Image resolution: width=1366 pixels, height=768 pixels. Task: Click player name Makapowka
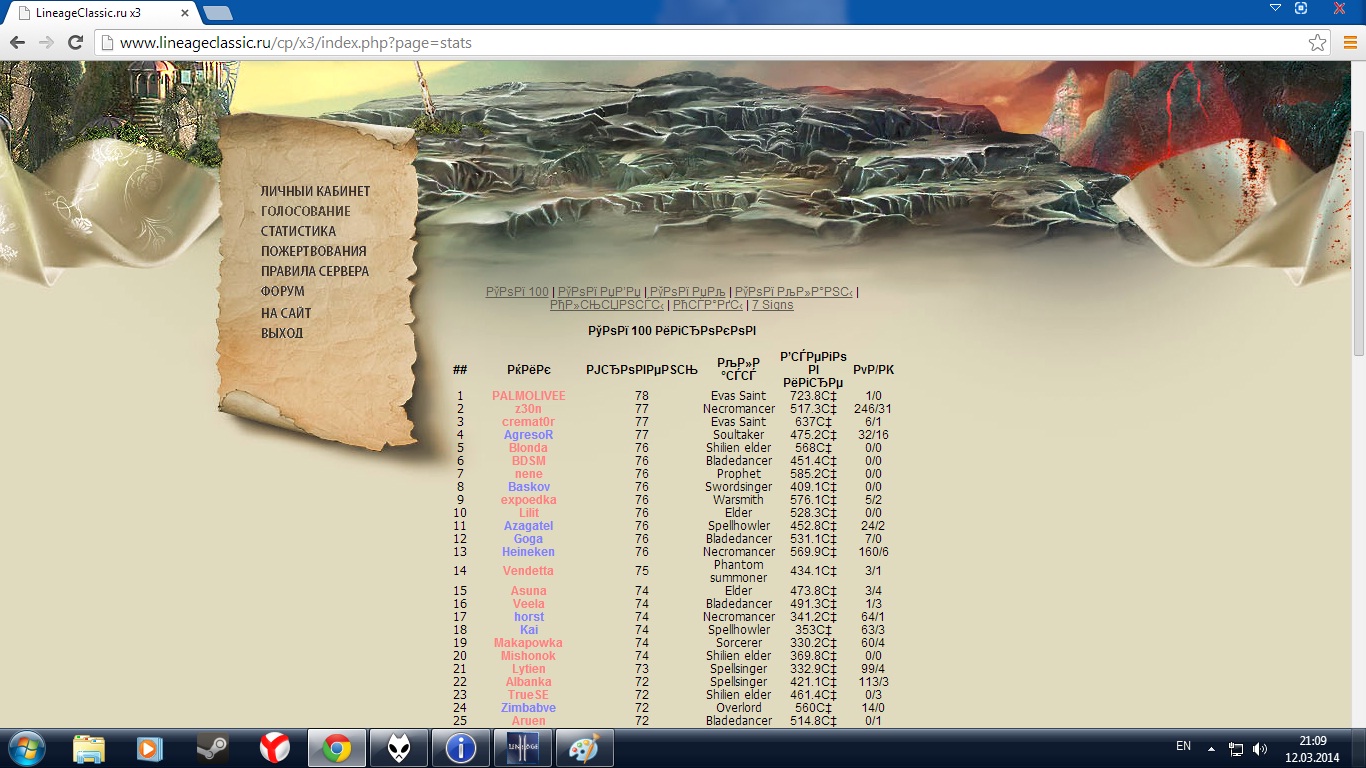click(x=529, y=643)
